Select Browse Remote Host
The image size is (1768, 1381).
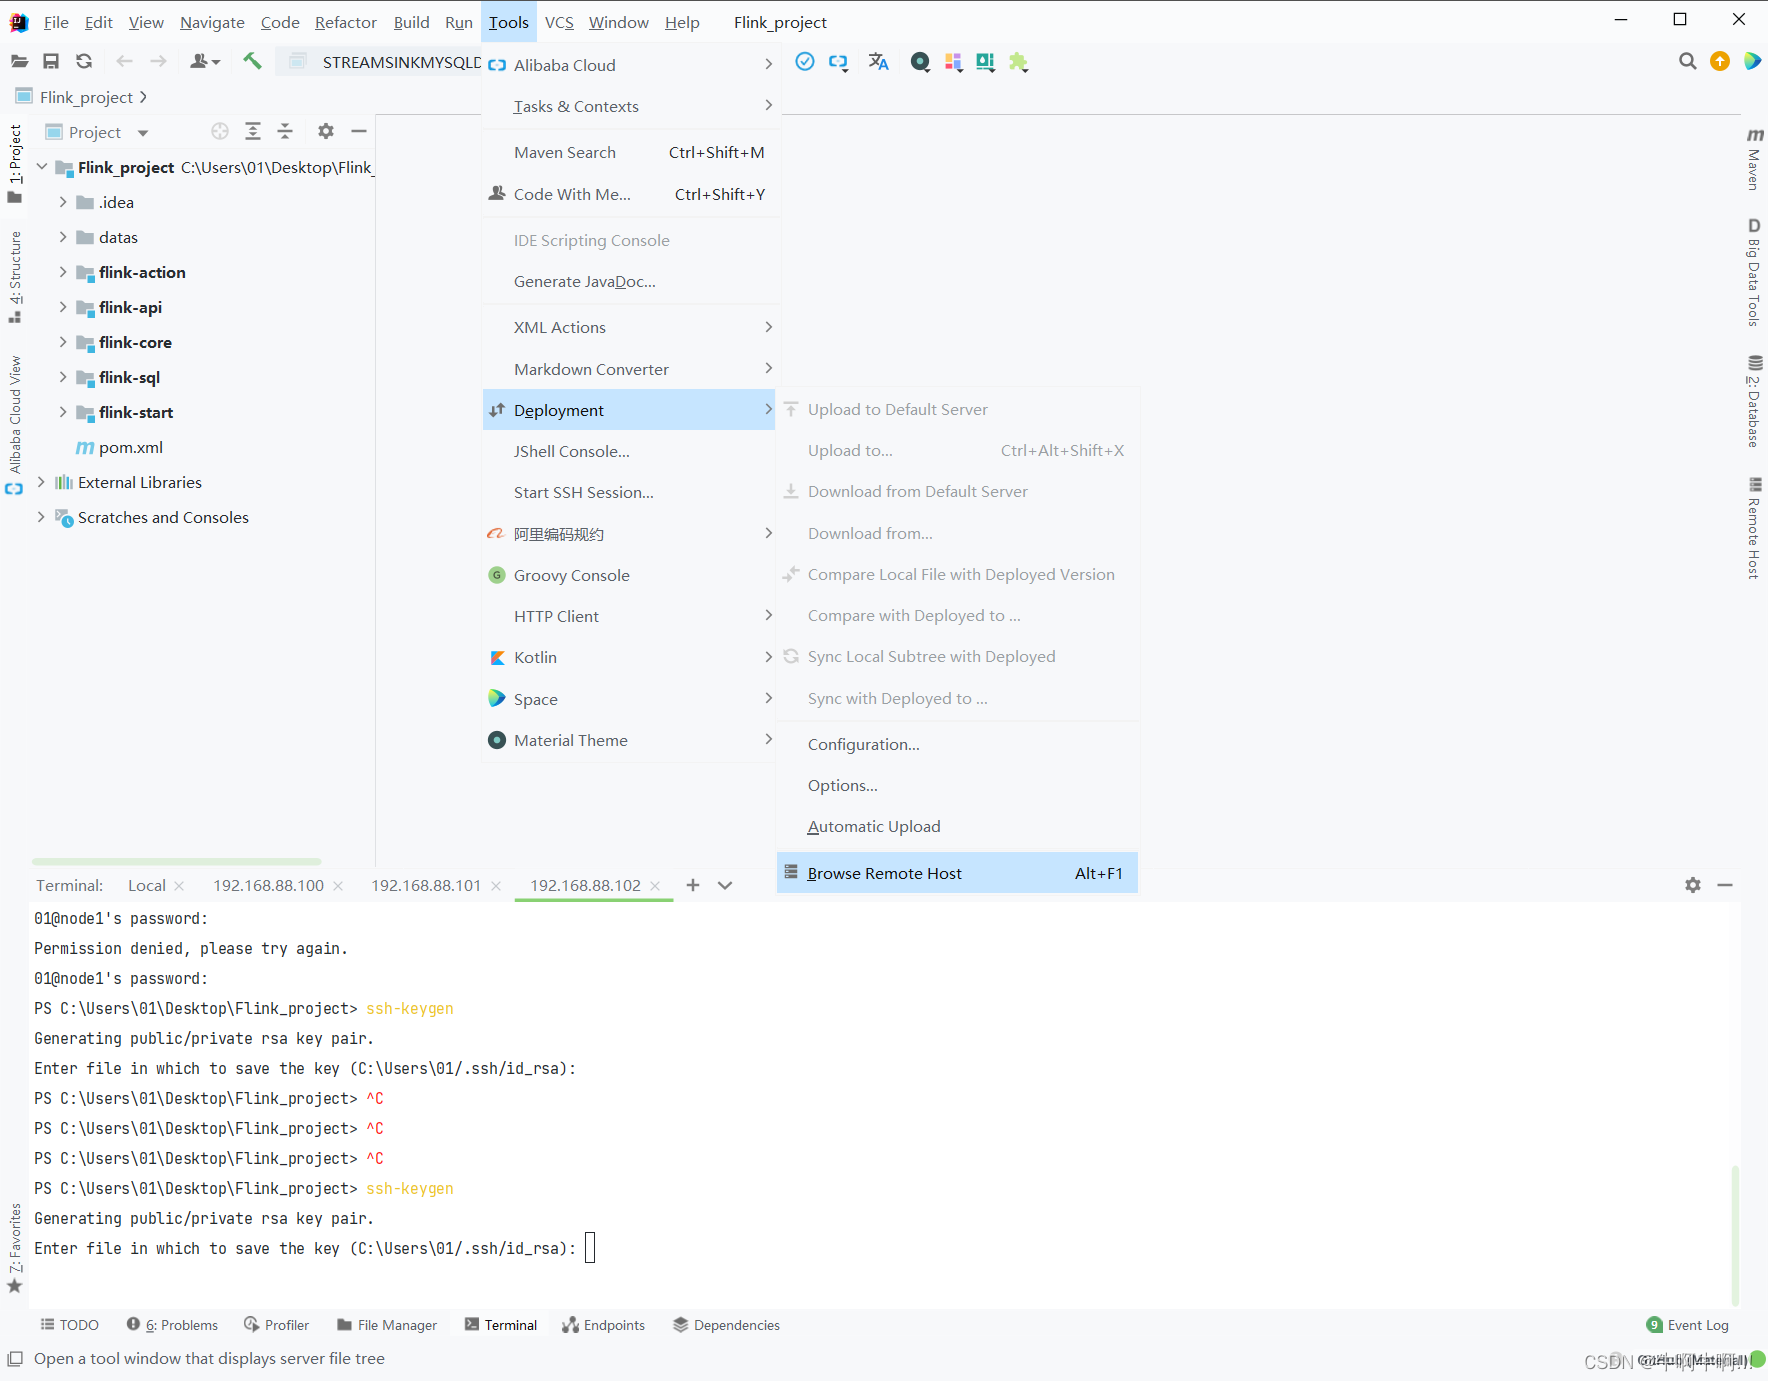[884, 872]
